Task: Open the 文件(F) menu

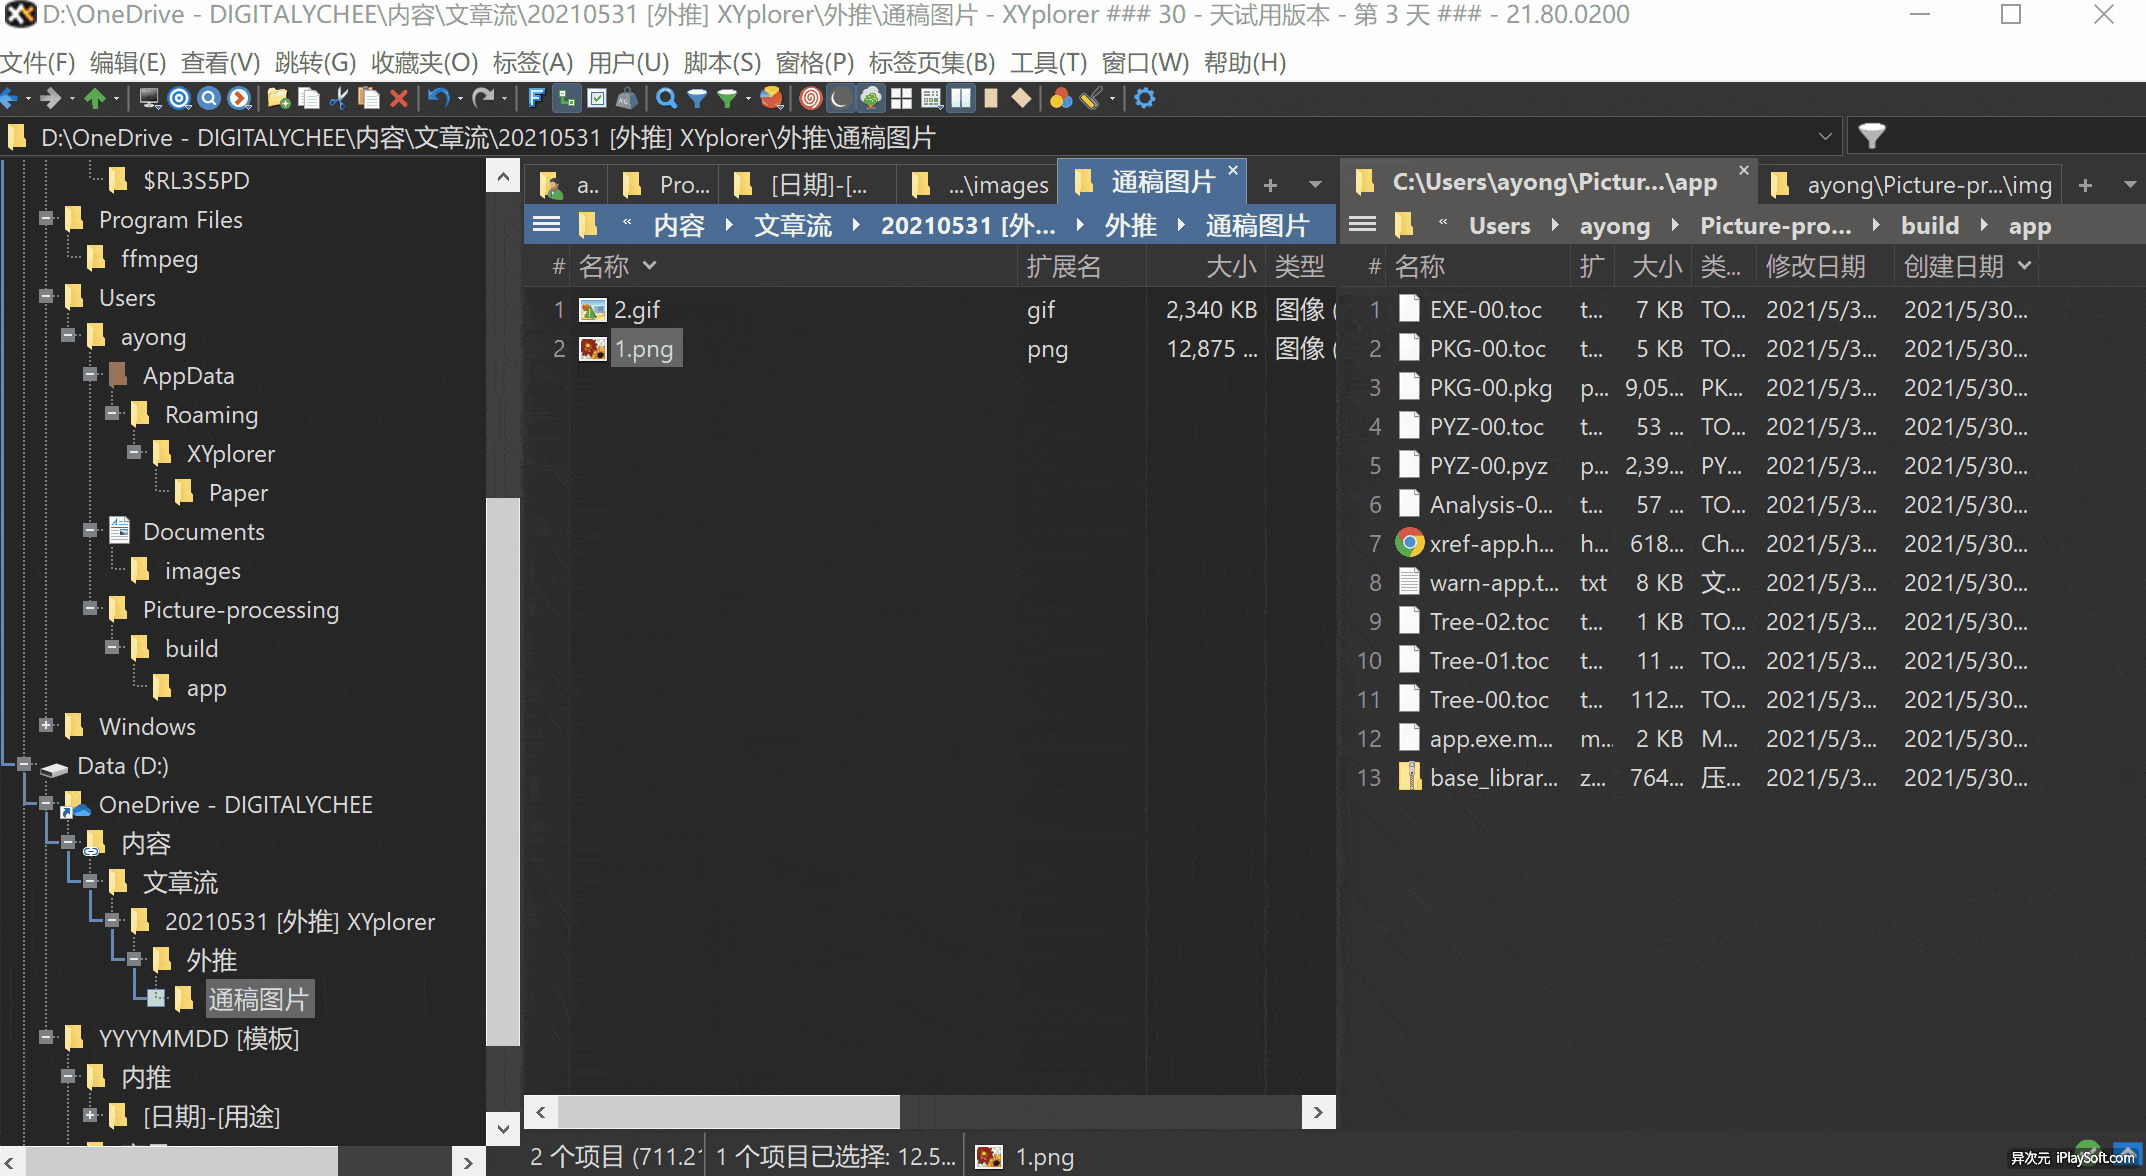Action: pyautogui.click(x=38, y=62)
